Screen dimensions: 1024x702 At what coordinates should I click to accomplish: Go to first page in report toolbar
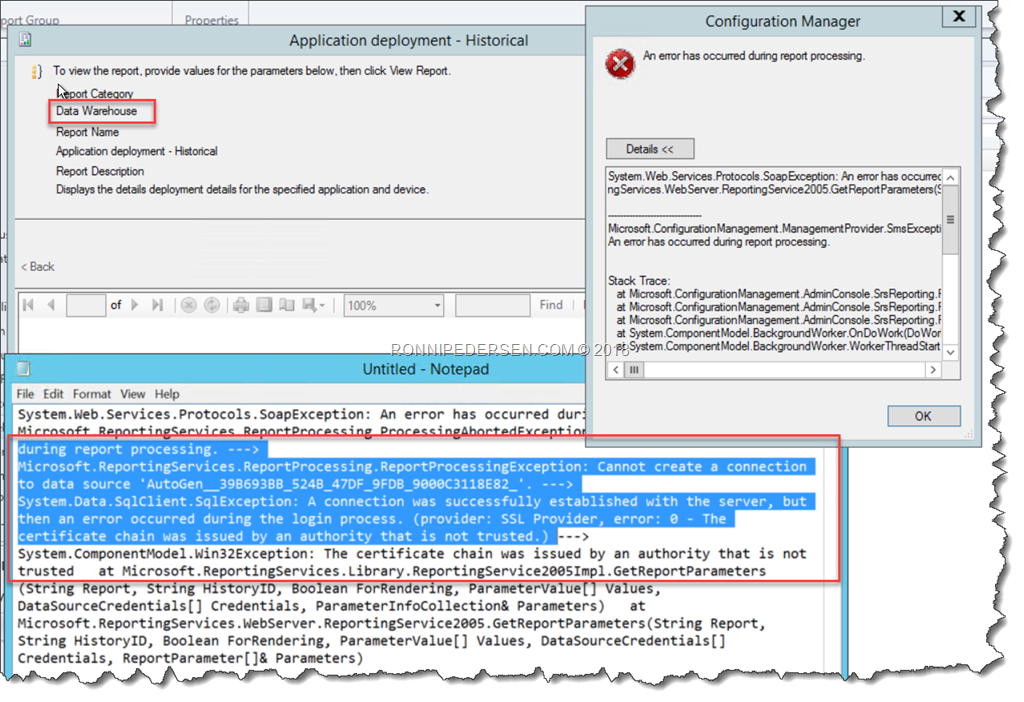pos(28,305)
